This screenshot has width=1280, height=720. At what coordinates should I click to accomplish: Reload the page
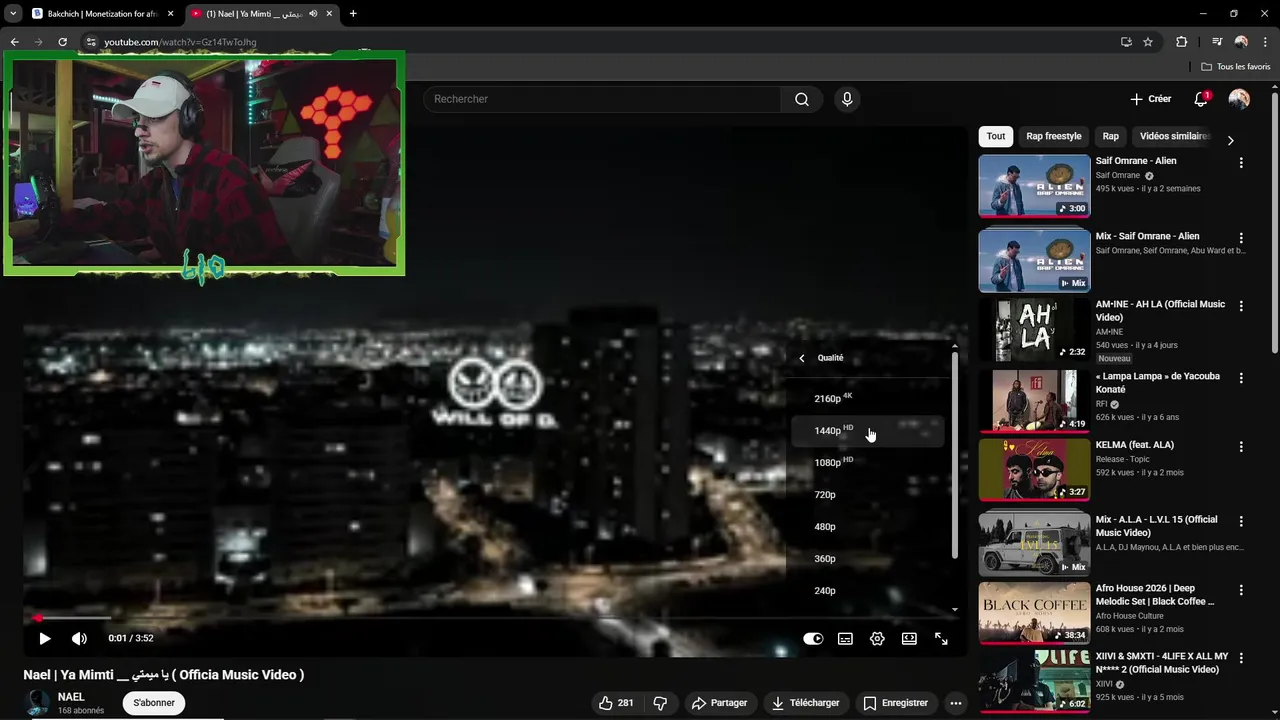tap(62, 42)
